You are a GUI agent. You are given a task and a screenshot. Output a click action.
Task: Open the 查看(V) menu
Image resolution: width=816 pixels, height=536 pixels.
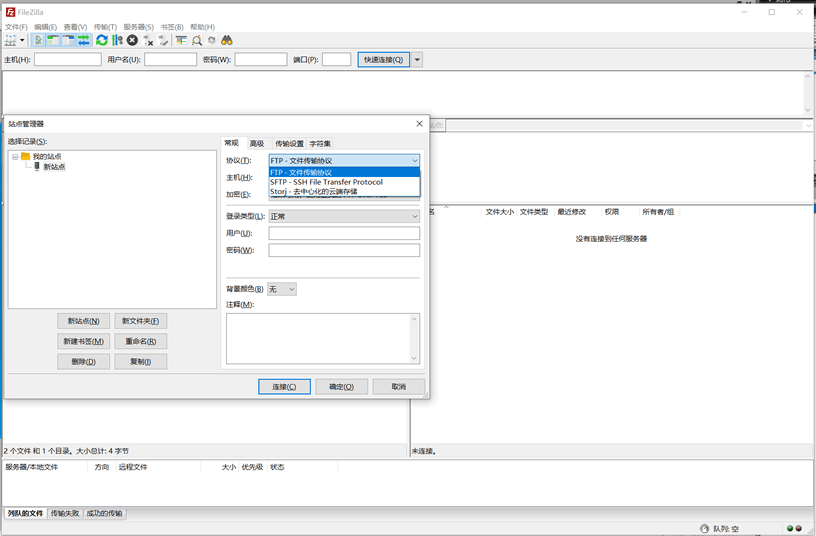75,27
